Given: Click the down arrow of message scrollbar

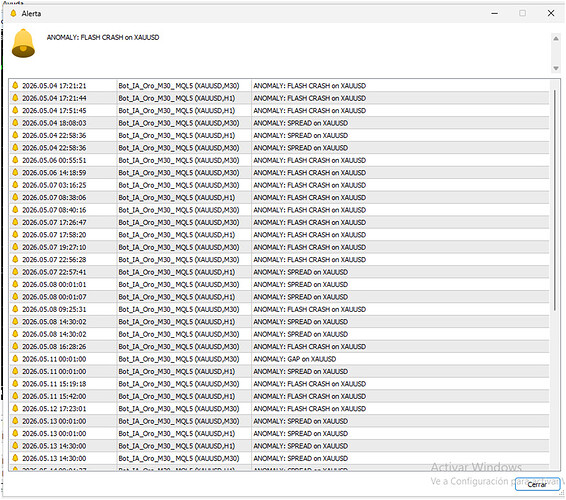Looking at the screenshot, I should pos(556,68).
